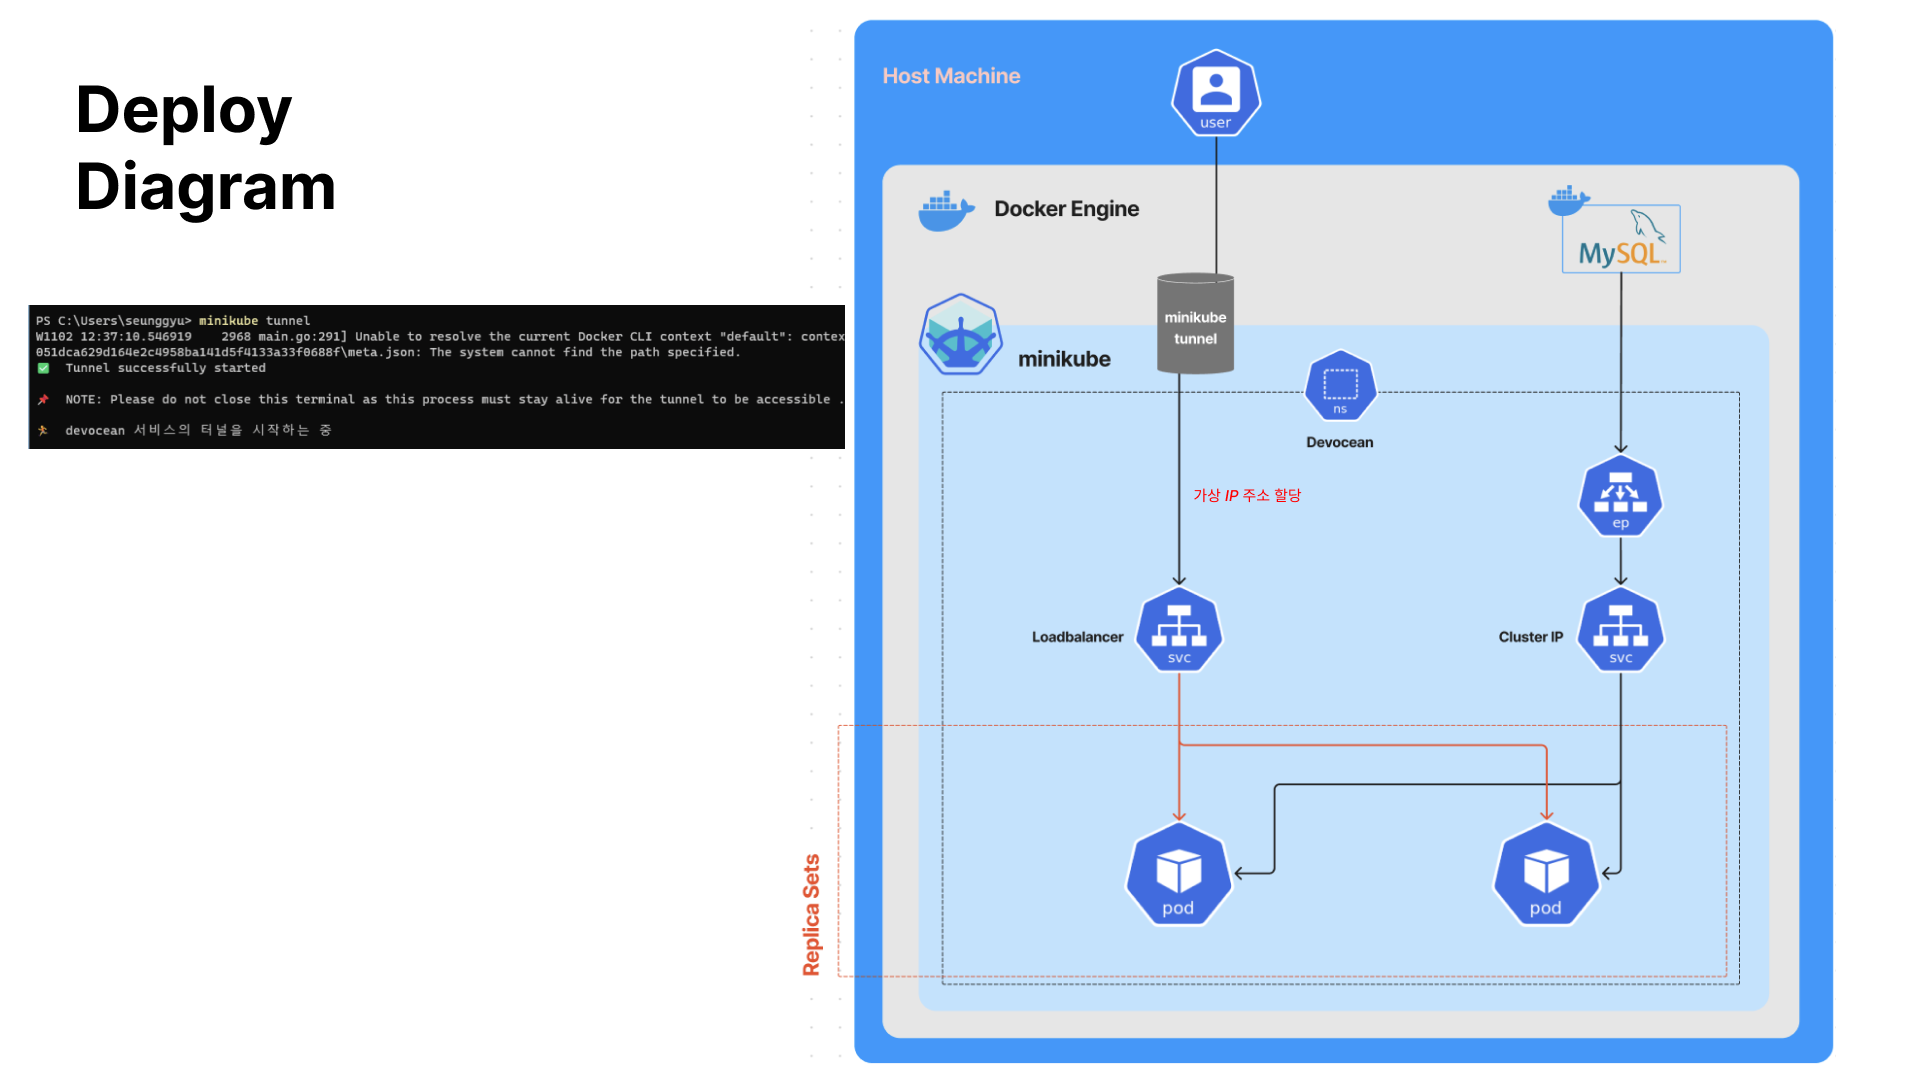The image size is (1920, 1080).
Task: Click "minikube tunnel" command in terminal prompt
Action: pyautogui.click(x=254, y=321)
